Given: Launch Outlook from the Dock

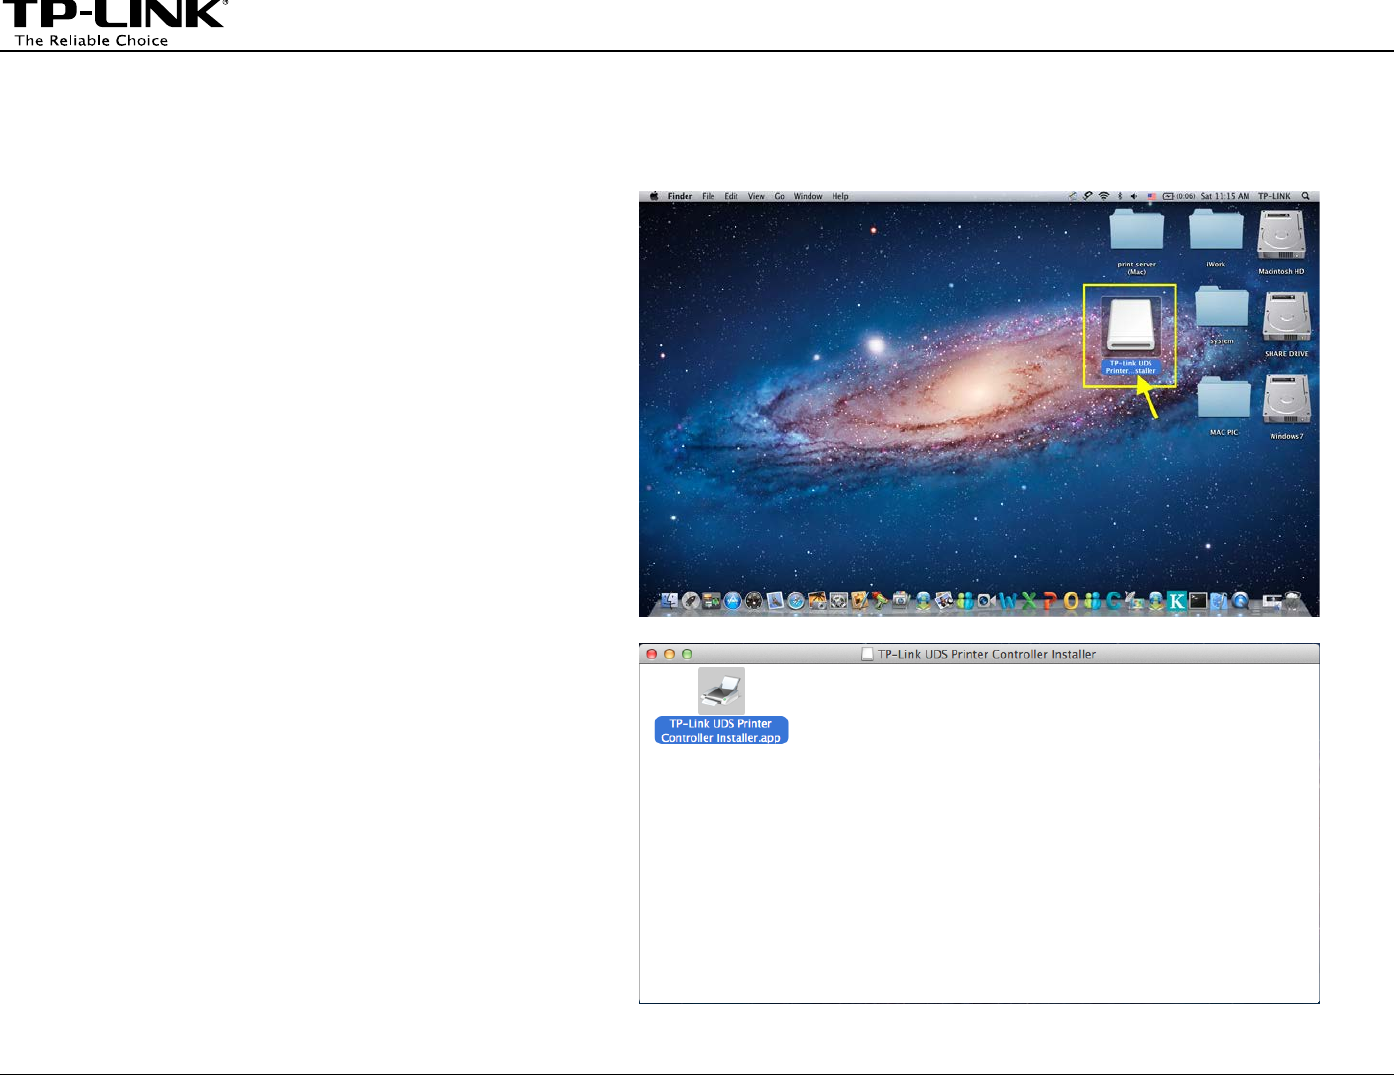Looking at the screenshot, I should pyautogui.click(x=1071, y=601).
